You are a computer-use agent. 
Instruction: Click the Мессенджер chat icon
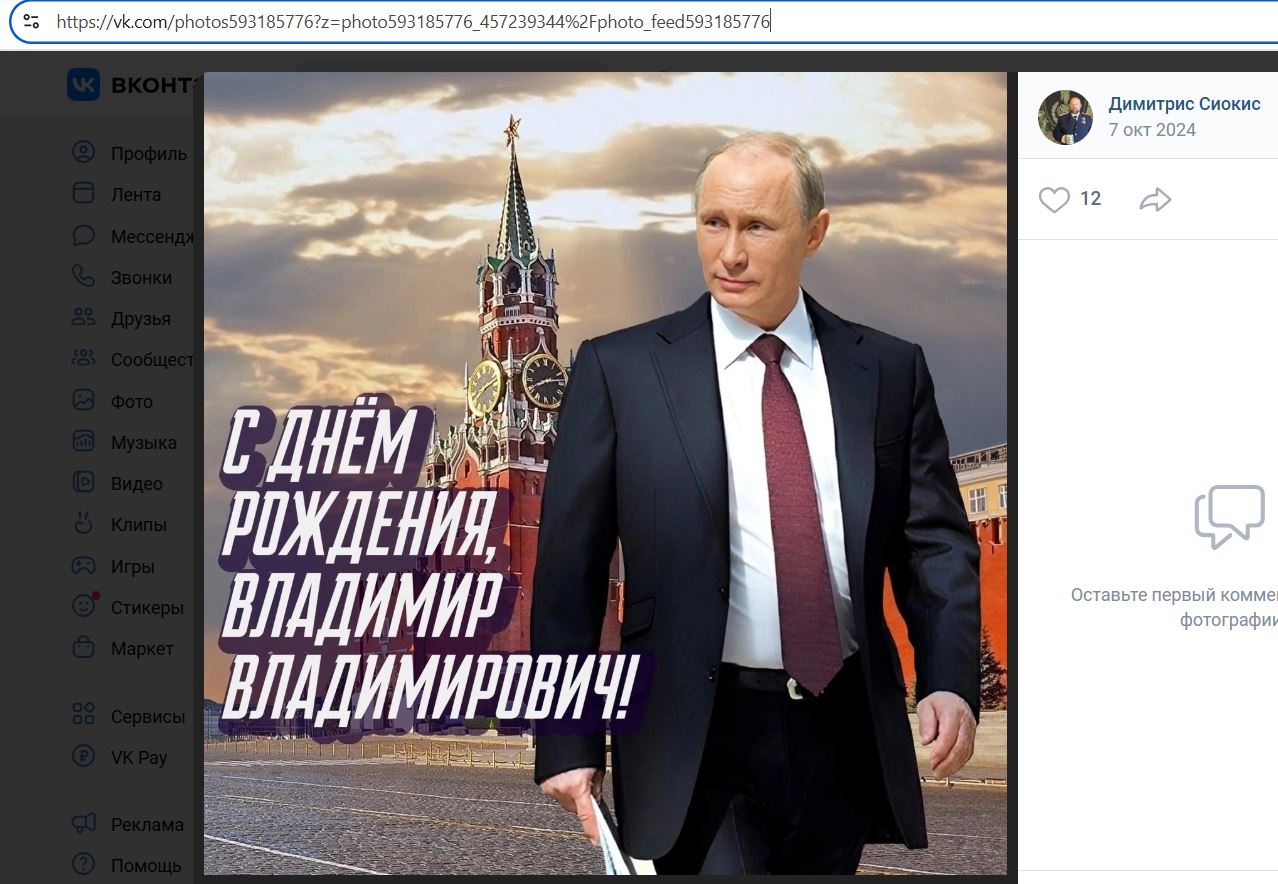83,236
